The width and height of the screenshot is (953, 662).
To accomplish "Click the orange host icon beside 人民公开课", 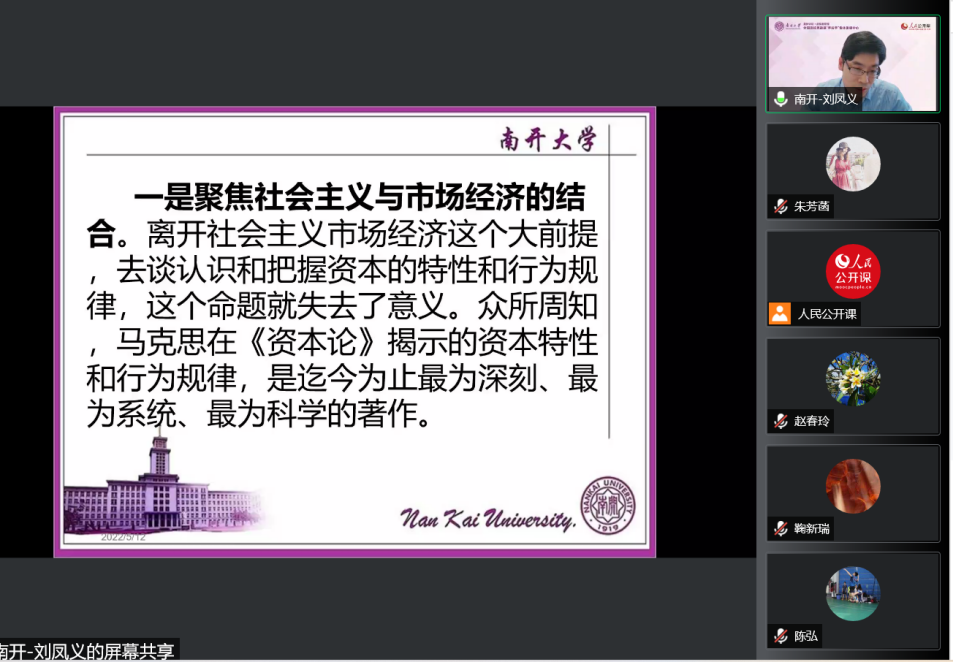I will click(780, 313).
